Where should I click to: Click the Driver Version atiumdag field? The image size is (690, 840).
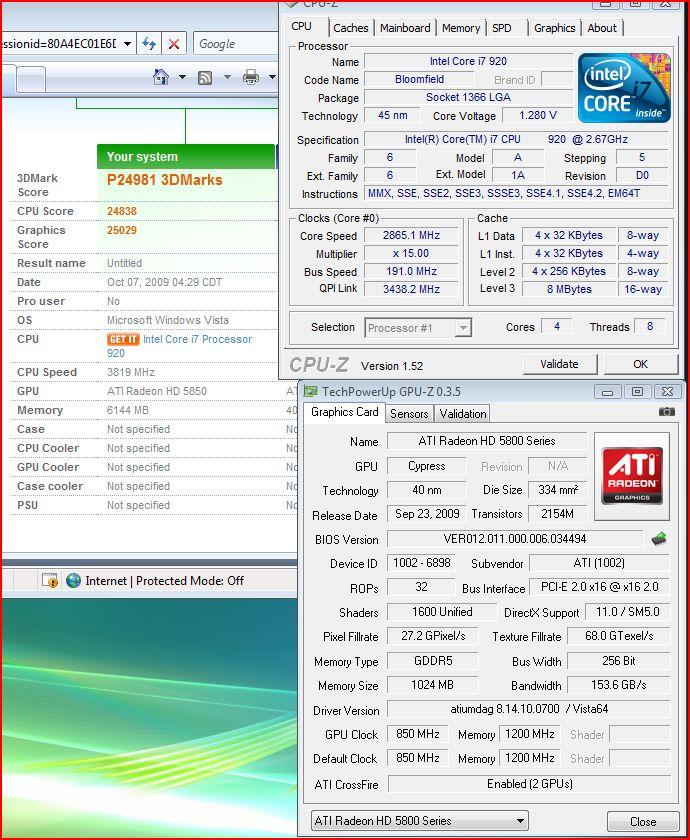(529, 709)
